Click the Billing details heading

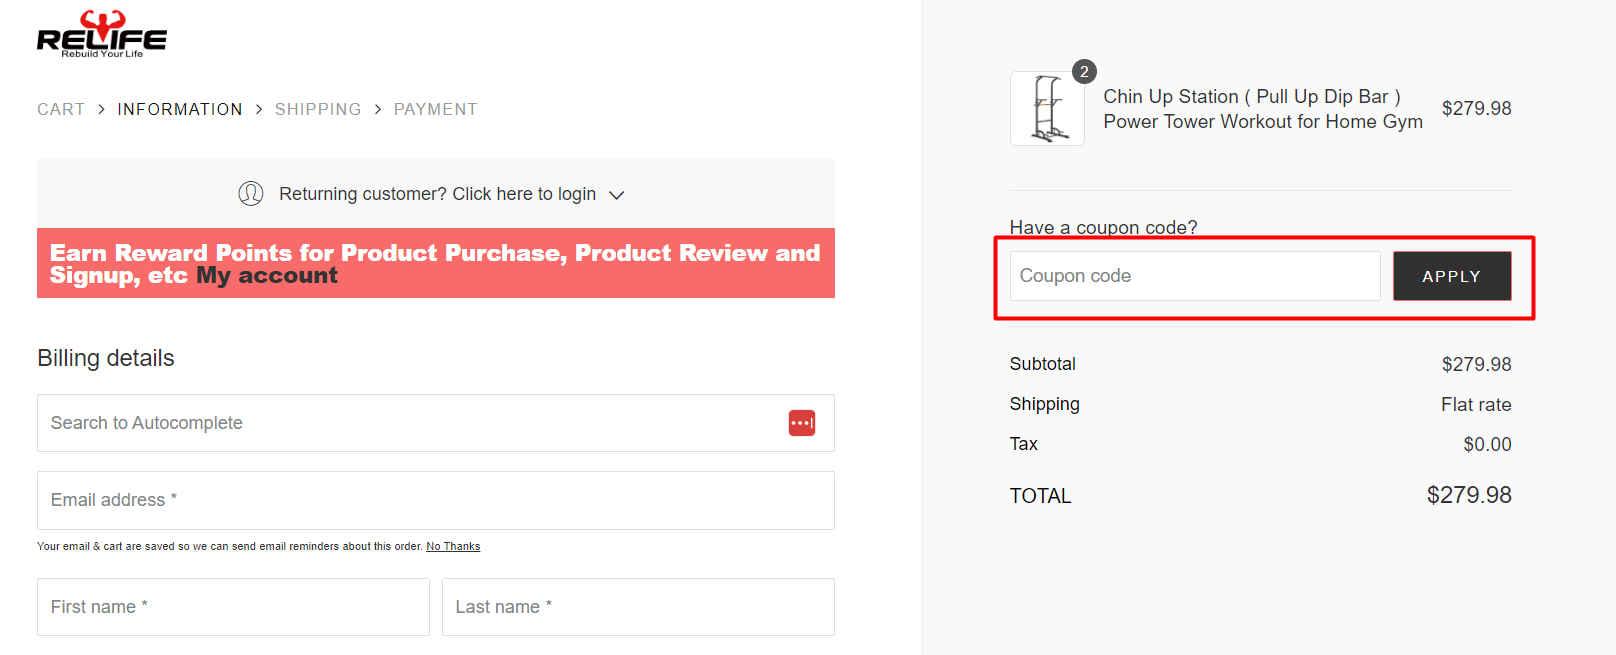(x=106, y=358)
